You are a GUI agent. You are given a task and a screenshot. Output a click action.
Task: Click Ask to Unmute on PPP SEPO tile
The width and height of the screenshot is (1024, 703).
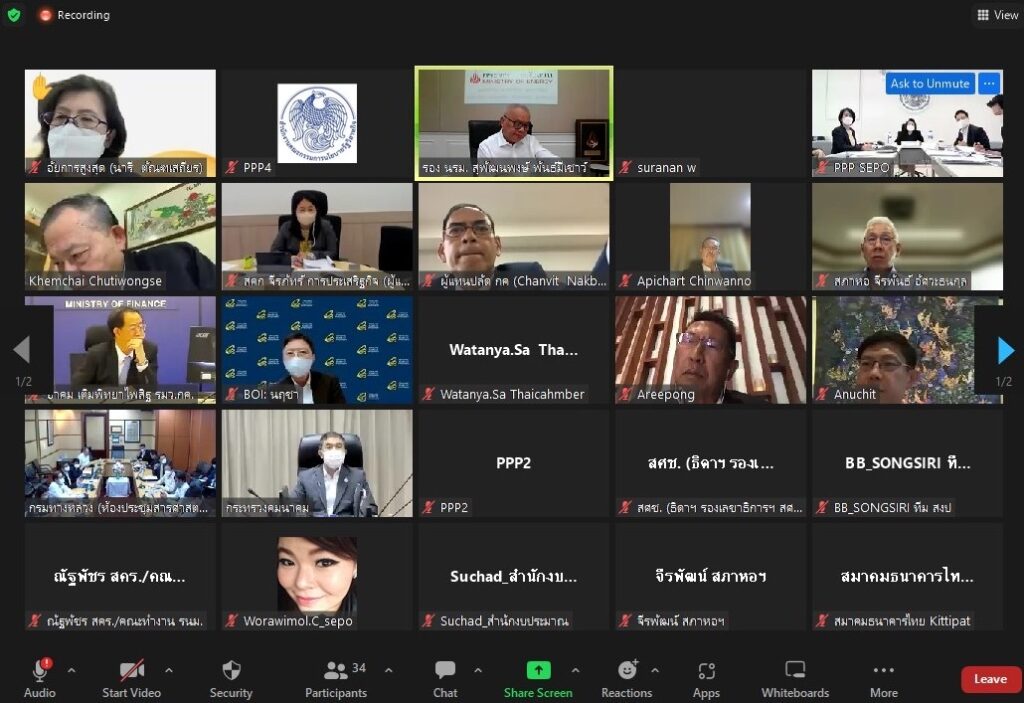pos(929,84)
